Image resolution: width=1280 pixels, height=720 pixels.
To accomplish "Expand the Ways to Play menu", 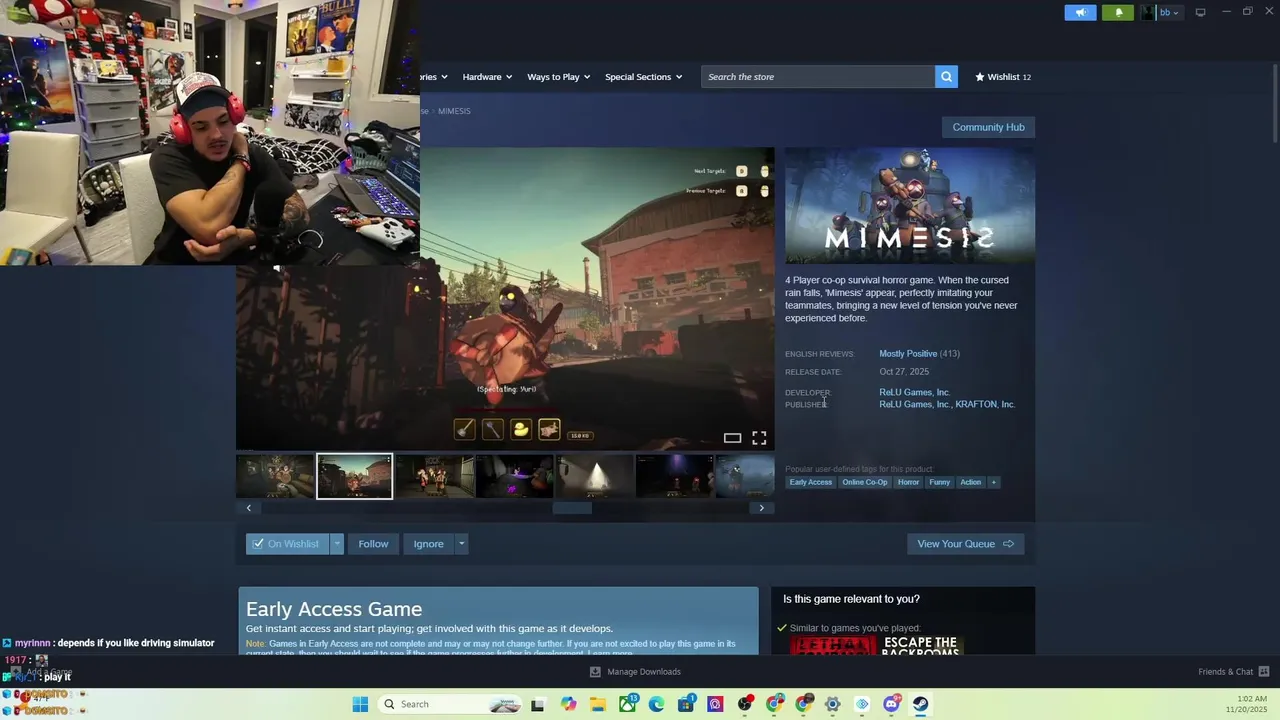I will 558,77.
